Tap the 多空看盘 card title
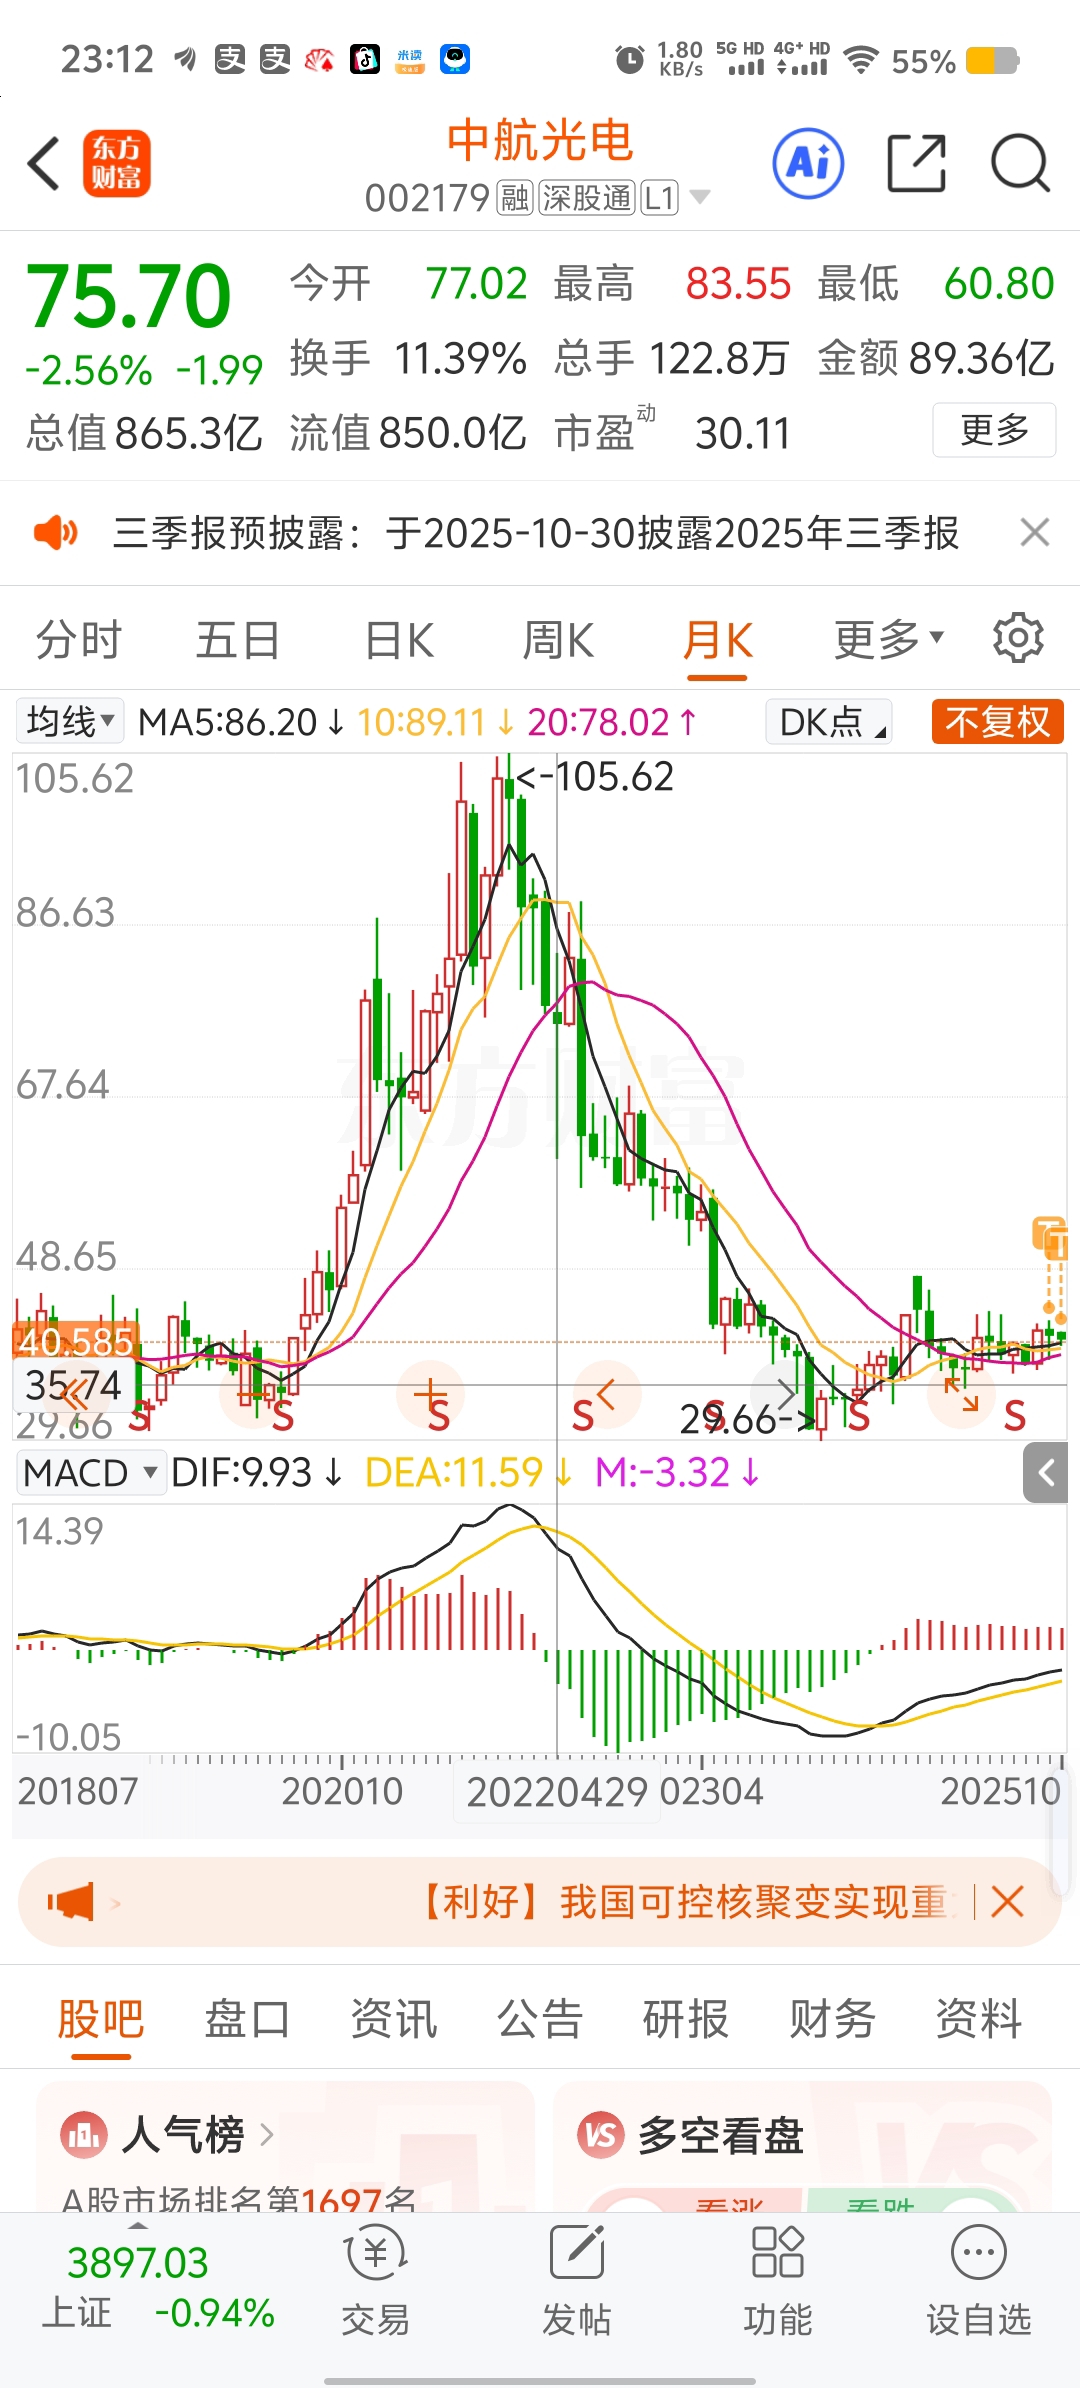 (x=720, y=2135)
